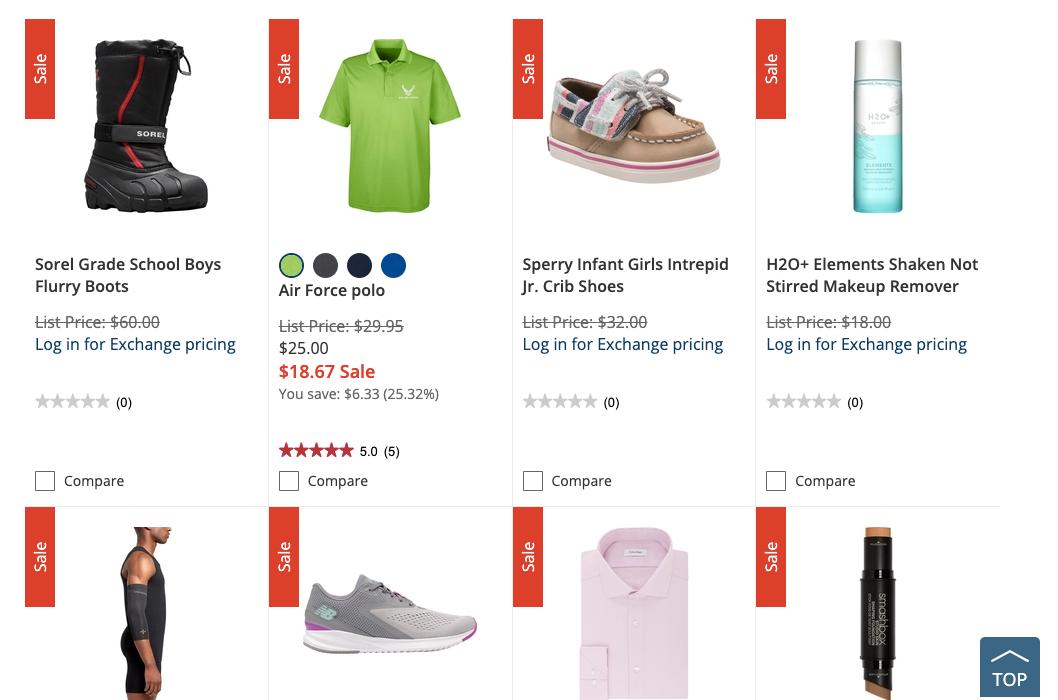Open Sorel Grade School Boys Flurry Boots link
Image resolution: width=1058 pixels, height=700 pixels.
[x=128, y=275]
